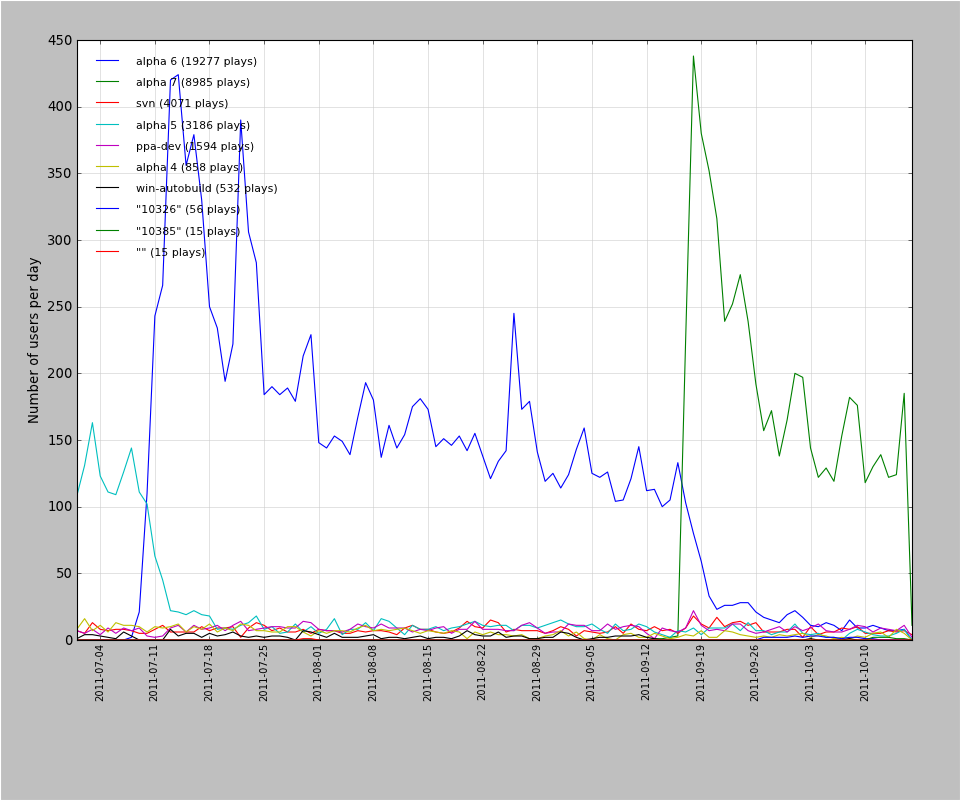Click the x-axis date 2011-09-26

tap(755, 673)
